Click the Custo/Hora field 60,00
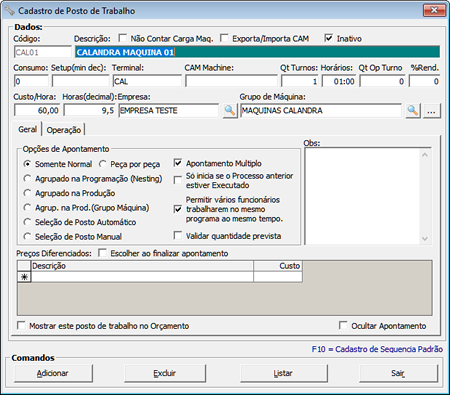Screen dimensions: 450x395 point(37,110)
